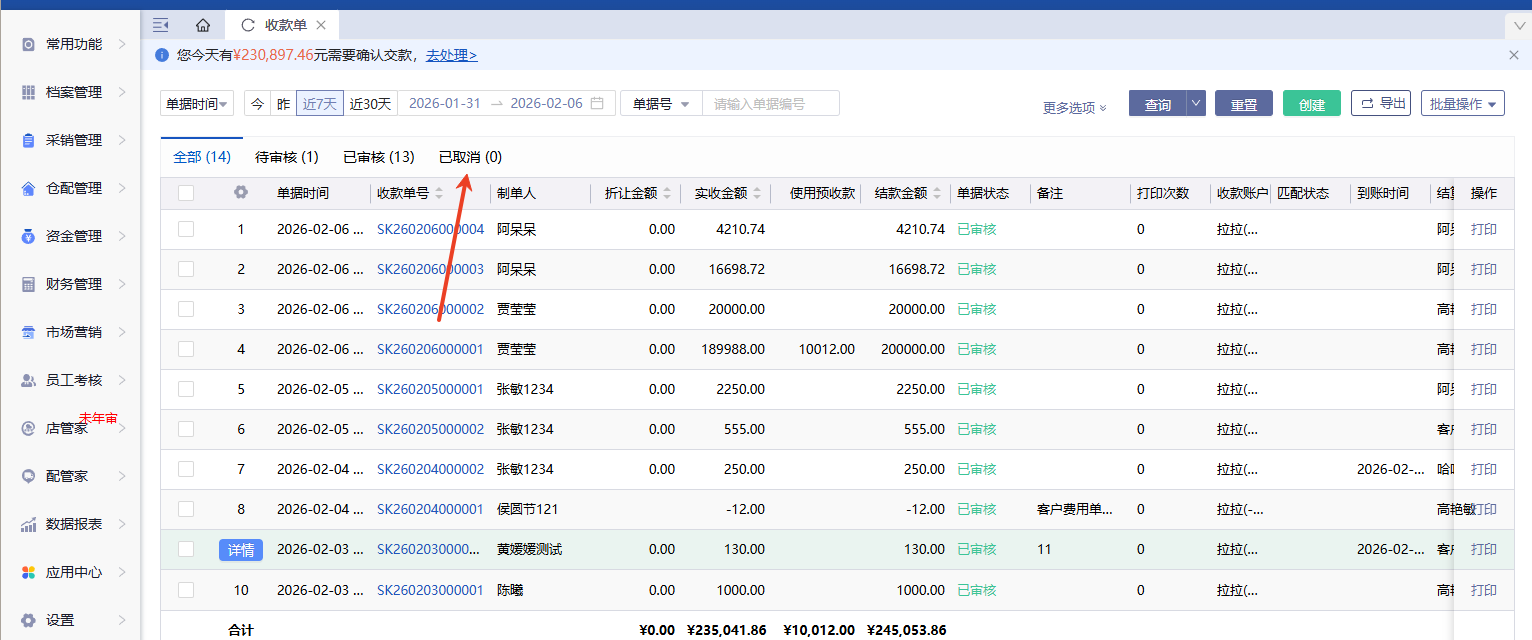Sort by 实收金额 column arrows
The height and width of the screenshot is (640, 1532).
[757, 193]
